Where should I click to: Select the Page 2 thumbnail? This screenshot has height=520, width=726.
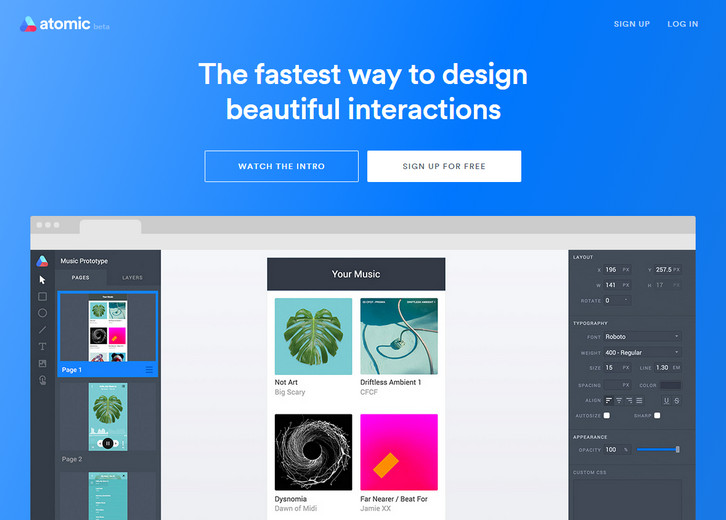tap(107, 417)
